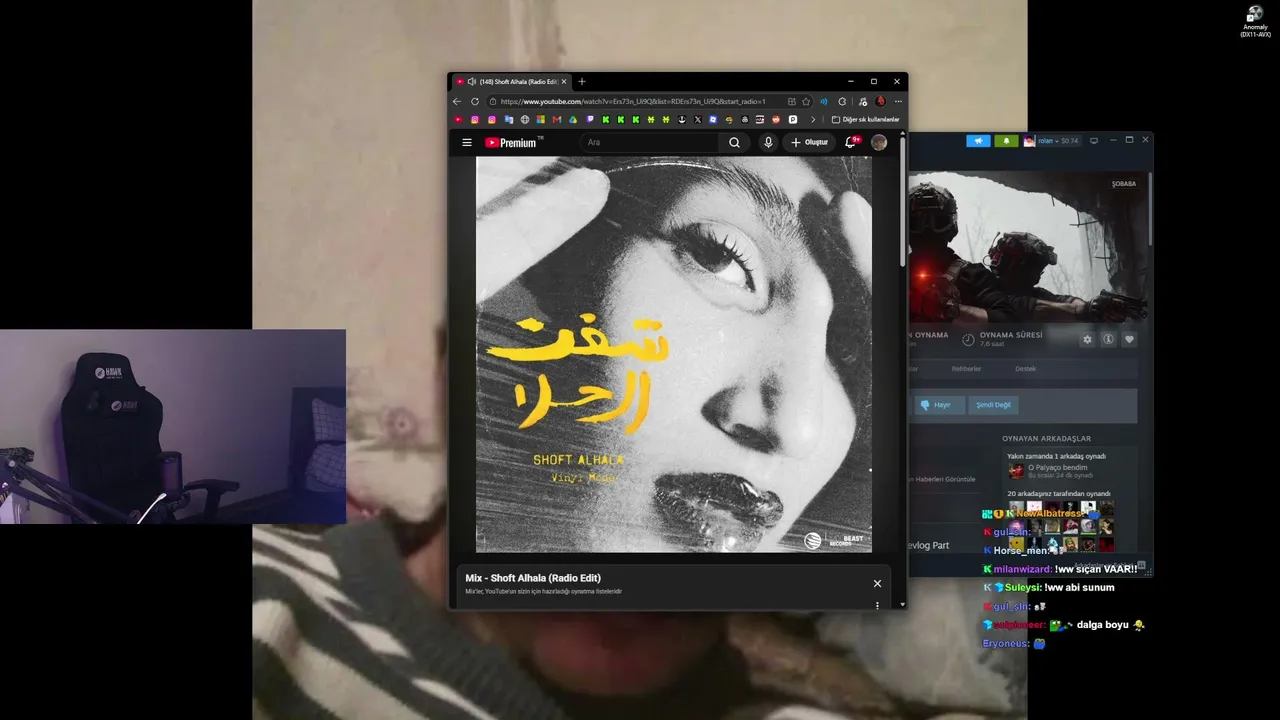Click the YouTube search magnifier button
Image resolution: width=1280 pixels, height=720 pixels.
pos(734,143)
